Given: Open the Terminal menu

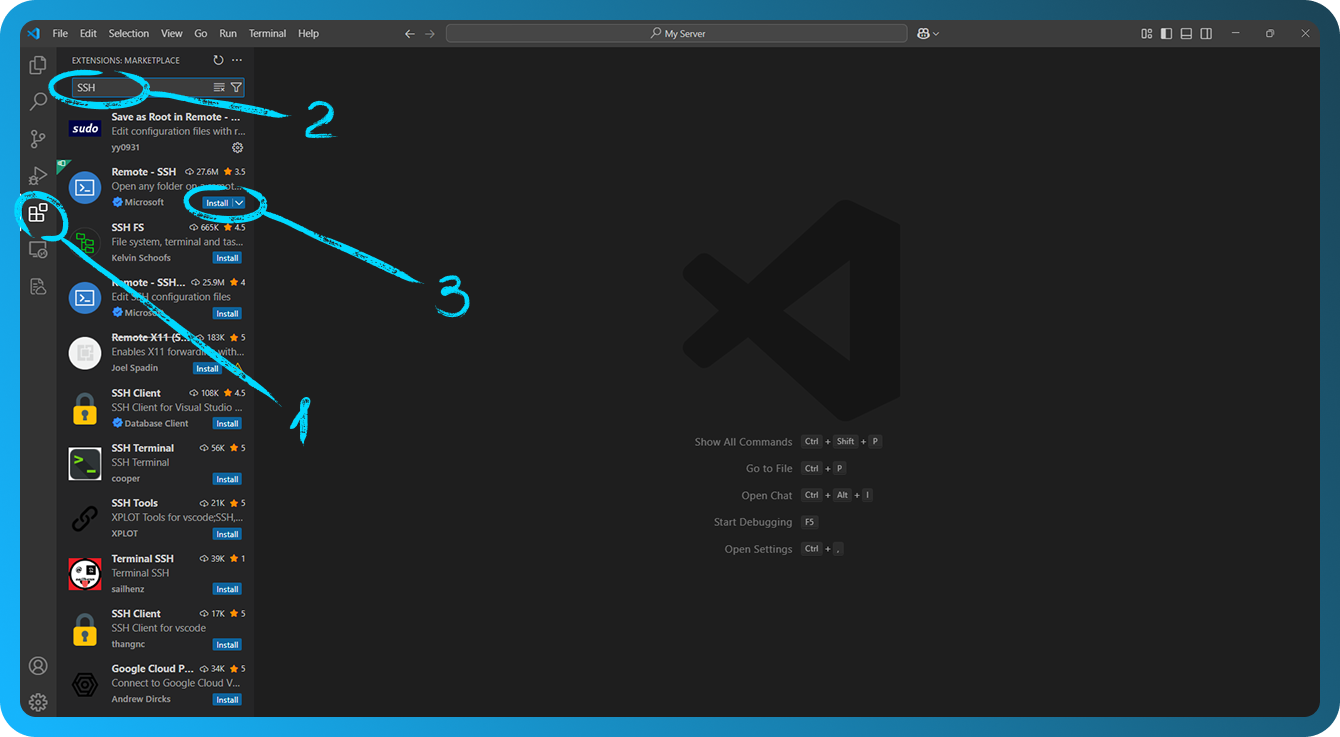Looking at the screenshot, I should pyautogui.click(x=267, y=33).
